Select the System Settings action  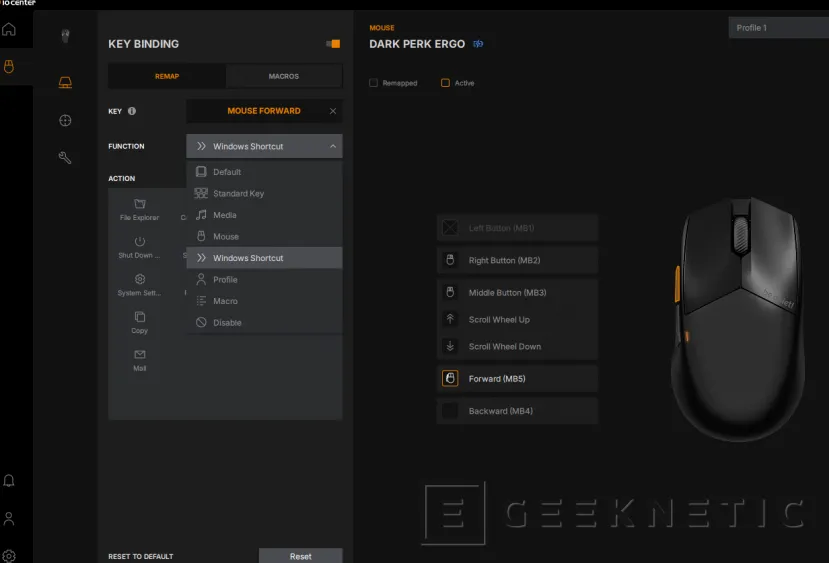[x=140, y=285]
